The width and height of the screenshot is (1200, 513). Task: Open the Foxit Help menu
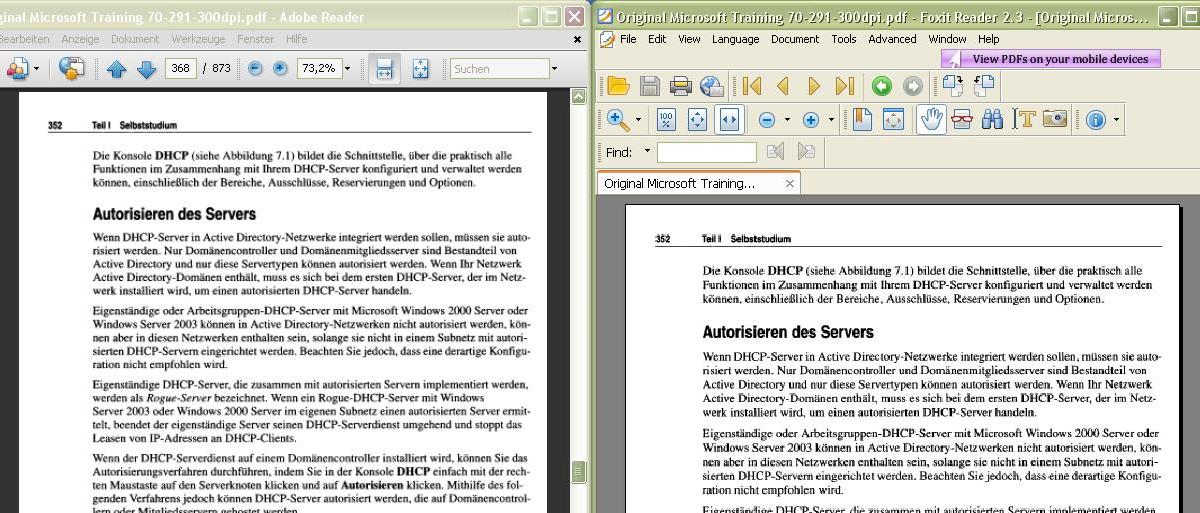coord(988,39)
